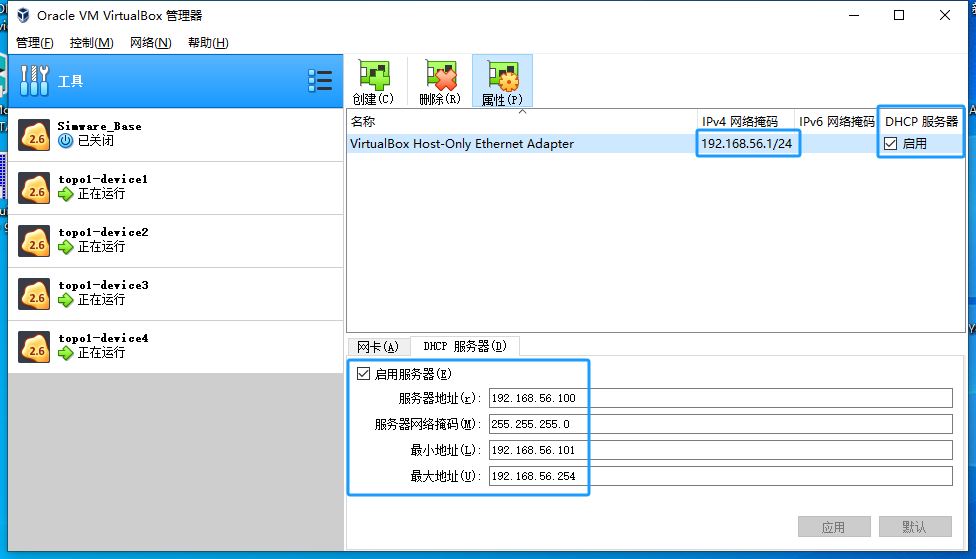This screenshot has height=559, width=976.
Task: Click the server address input field
Action: coord(720,398)
